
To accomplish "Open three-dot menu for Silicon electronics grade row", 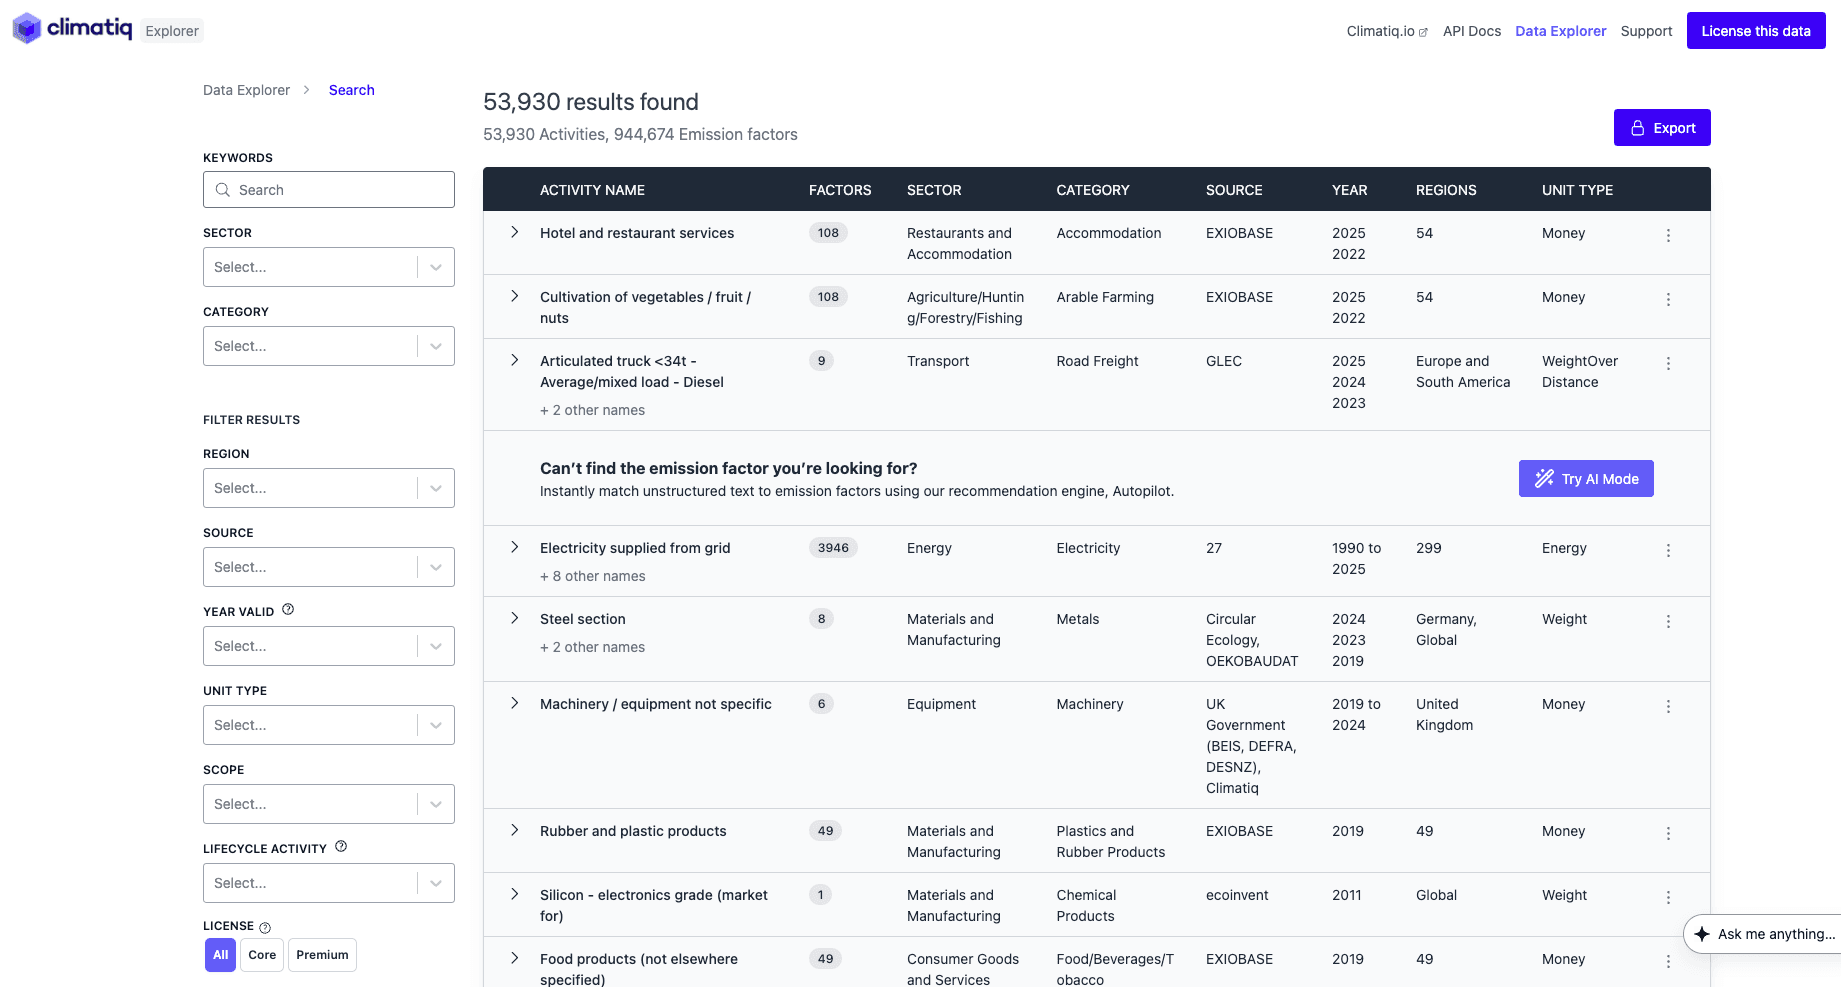I will (1668, 897).
